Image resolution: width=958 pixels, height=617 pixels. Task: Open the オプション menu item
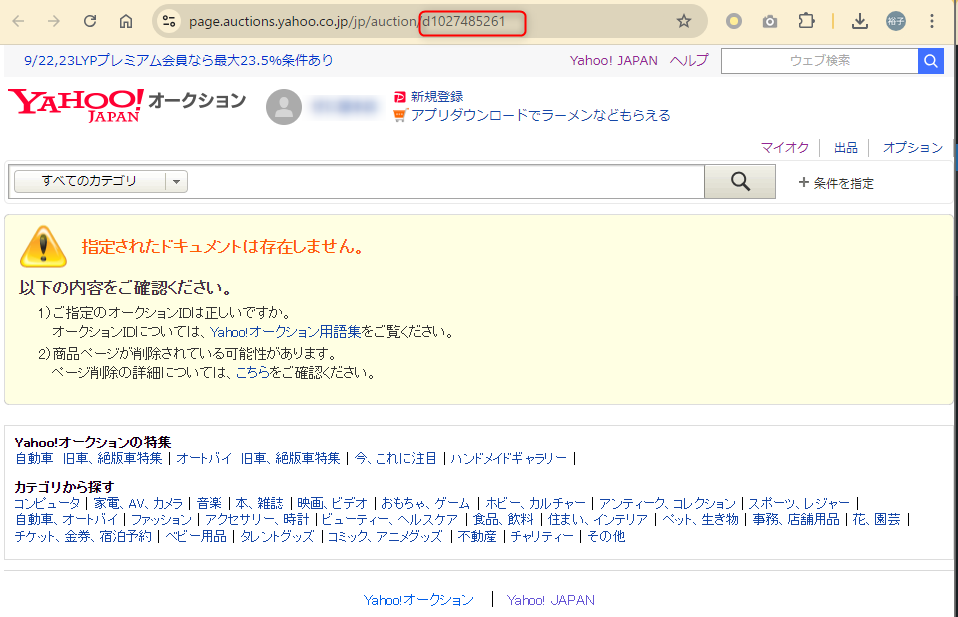click(913, 147)
